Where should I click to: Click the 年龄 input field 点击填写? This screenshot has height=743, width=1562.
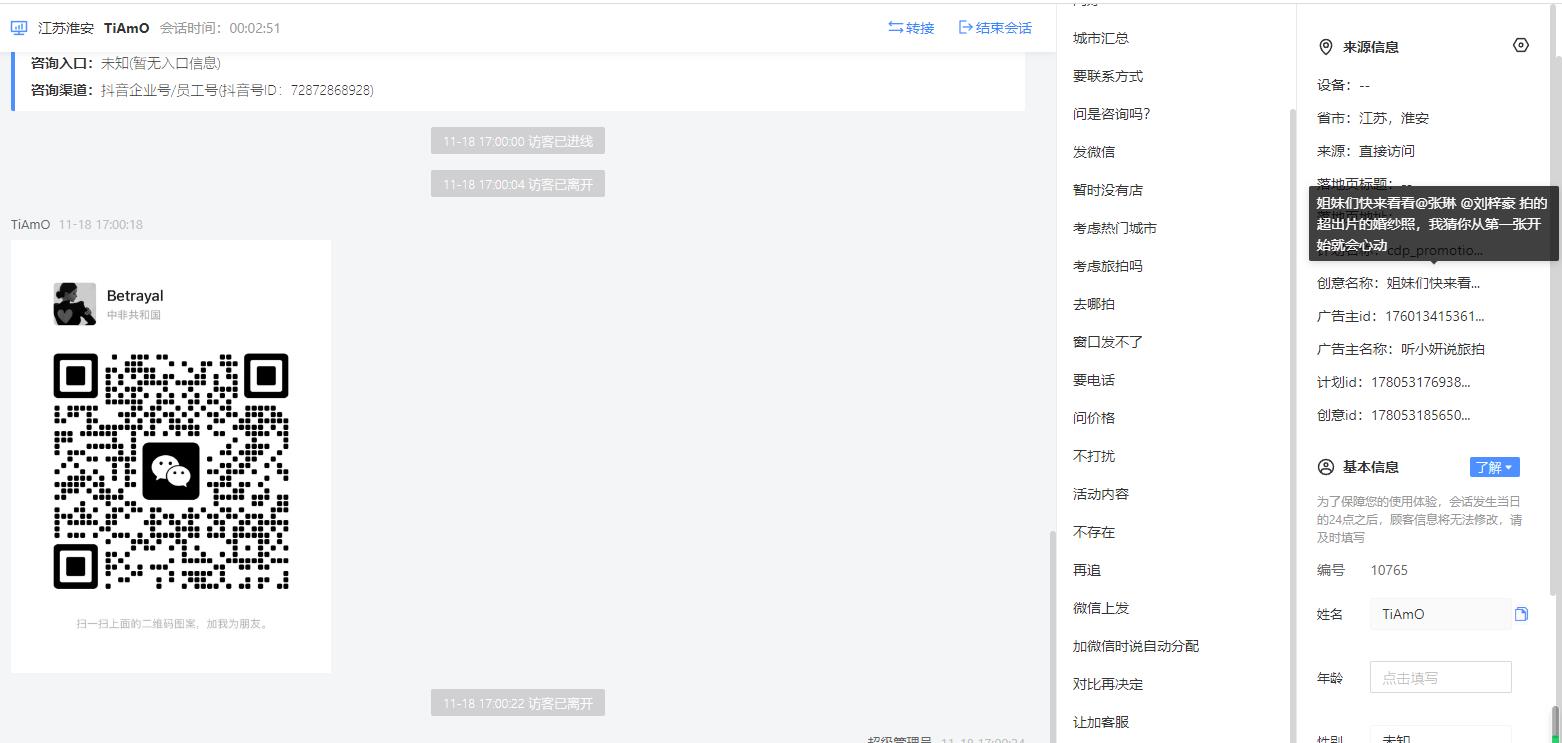[x=1440, y=677]
